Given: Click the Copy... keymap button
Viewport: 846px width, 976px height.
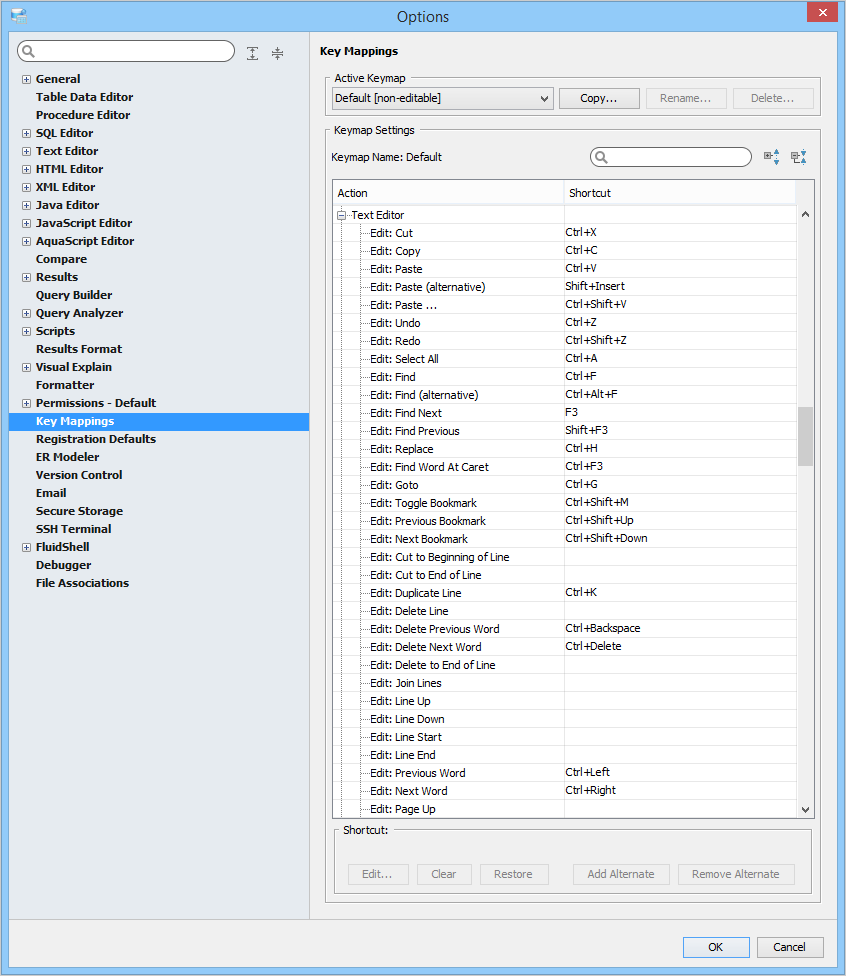Looking at the screenshot, I should point(599,98).
